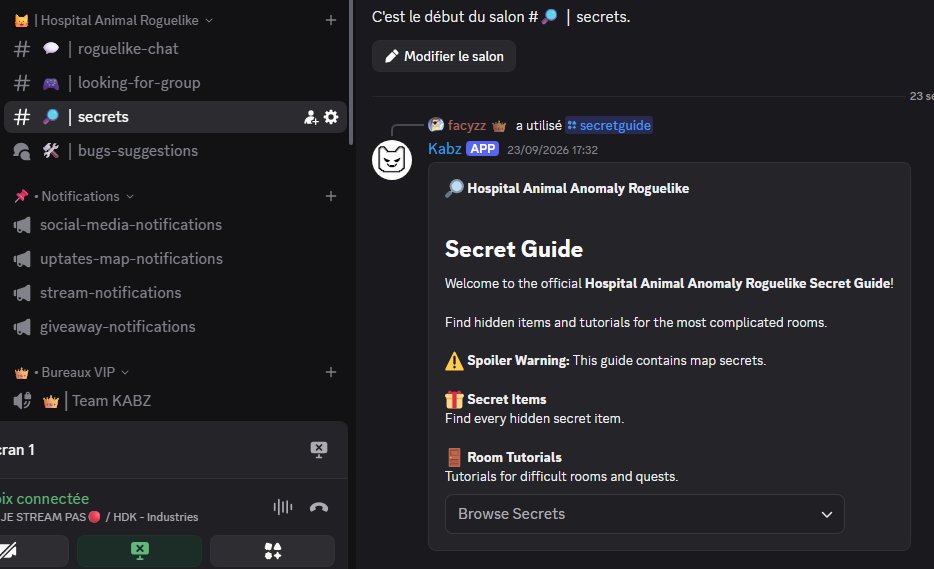Toggle camera off button
Image resolution: width=934 pixels, height=569 pixels.
(x=33, y=551)
